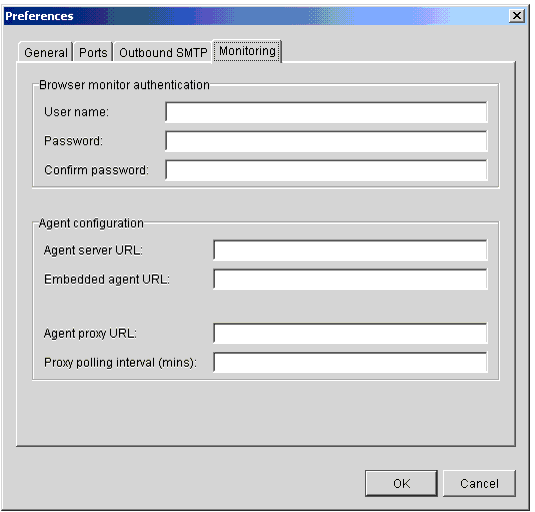Select the Confirm password text box

326,170
